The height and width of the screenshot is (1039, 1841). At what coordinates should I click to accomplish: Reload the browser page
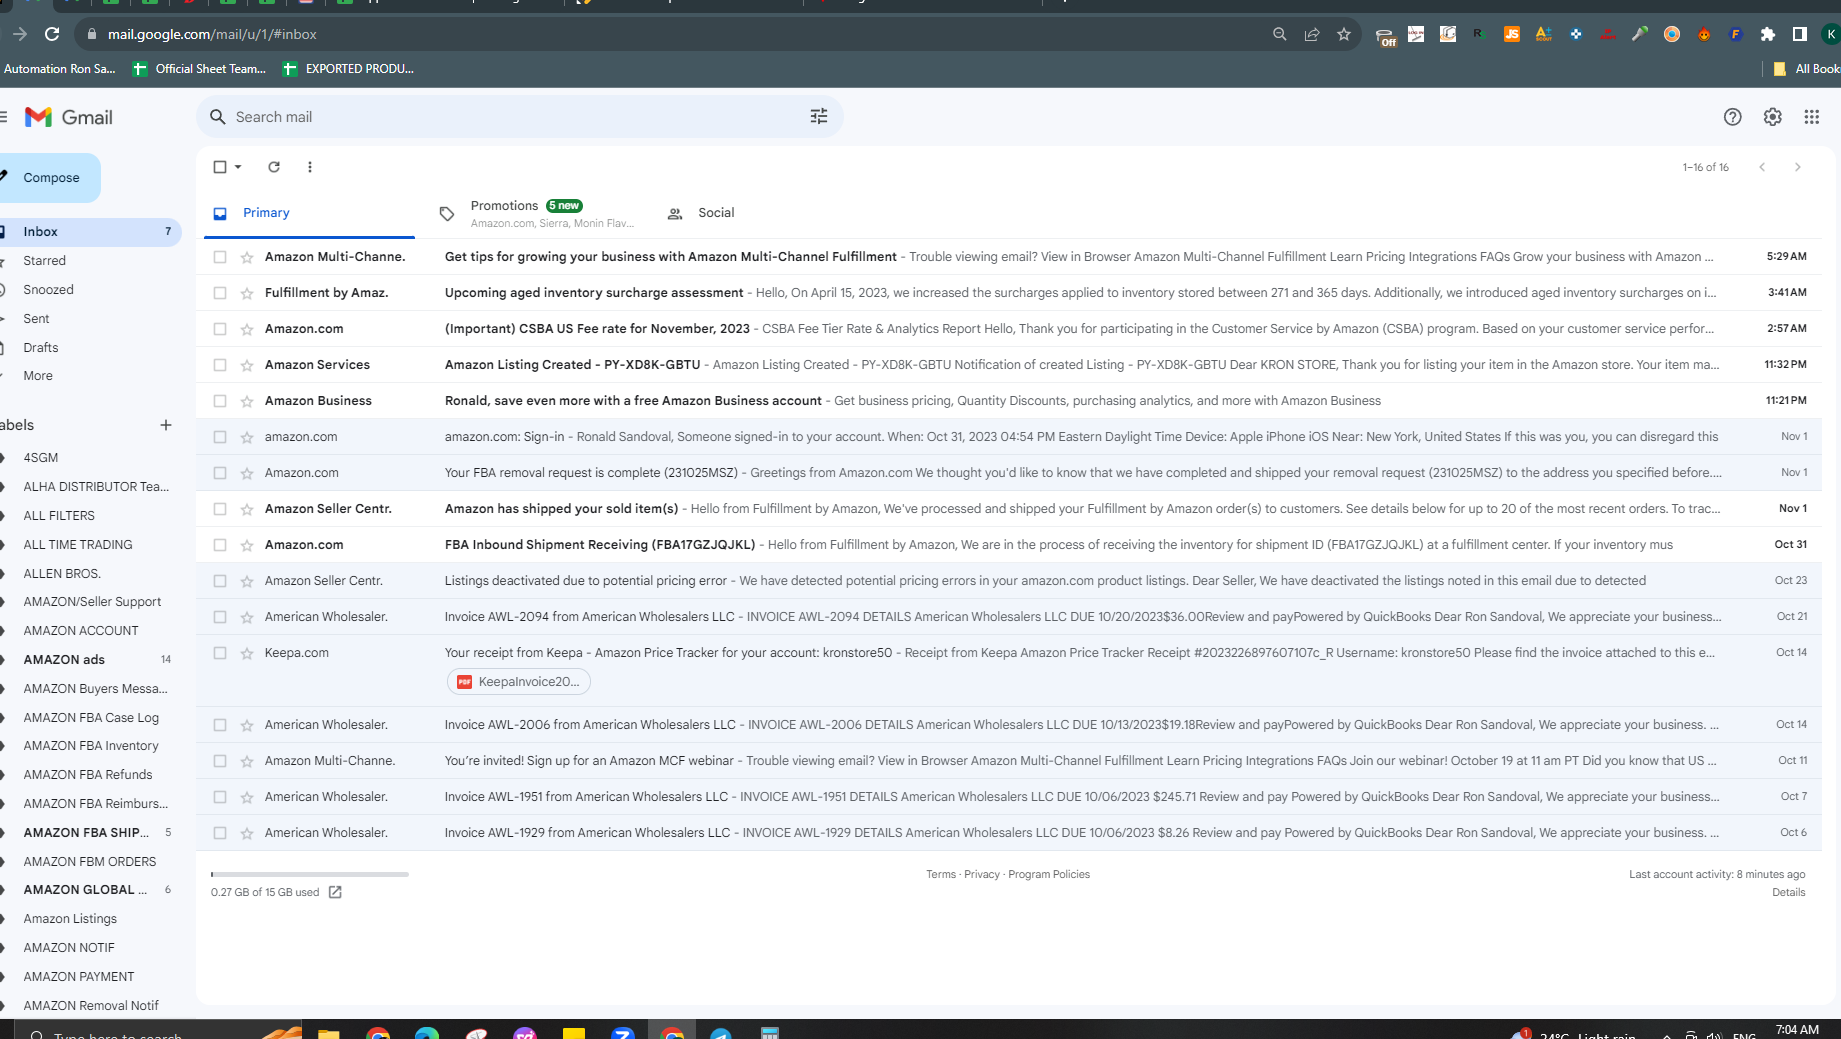(52, 34)
